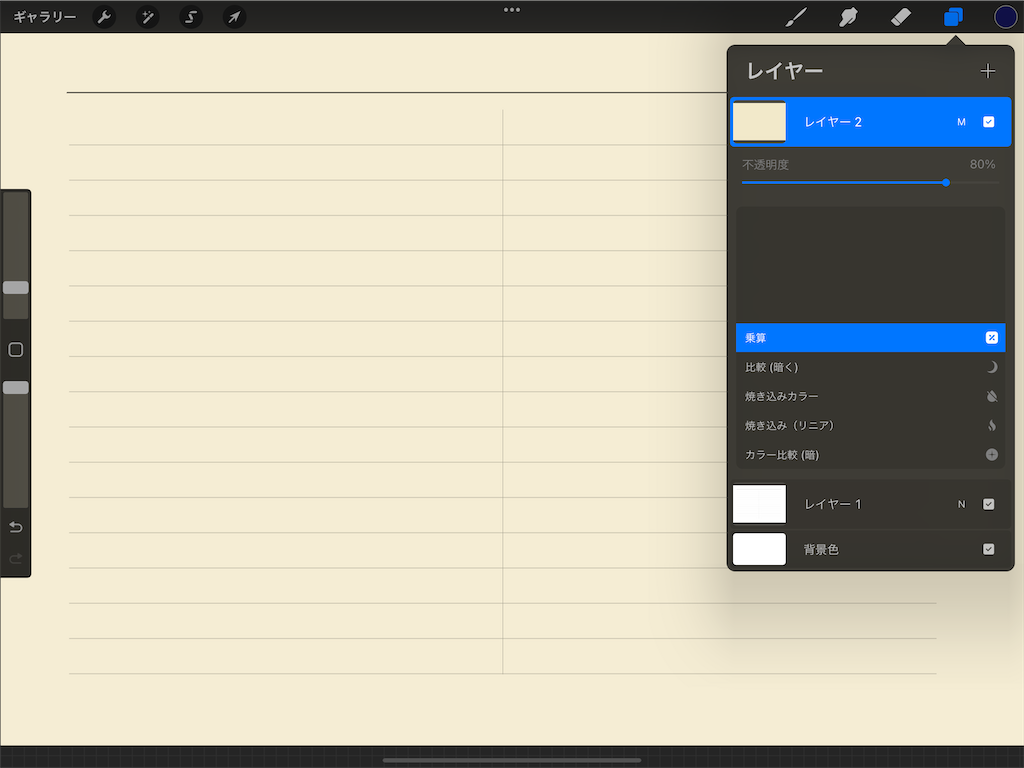Choose 焼き込みカラー blend mode
Viewport: 1024px width, 768px height.
coord(870,396)
